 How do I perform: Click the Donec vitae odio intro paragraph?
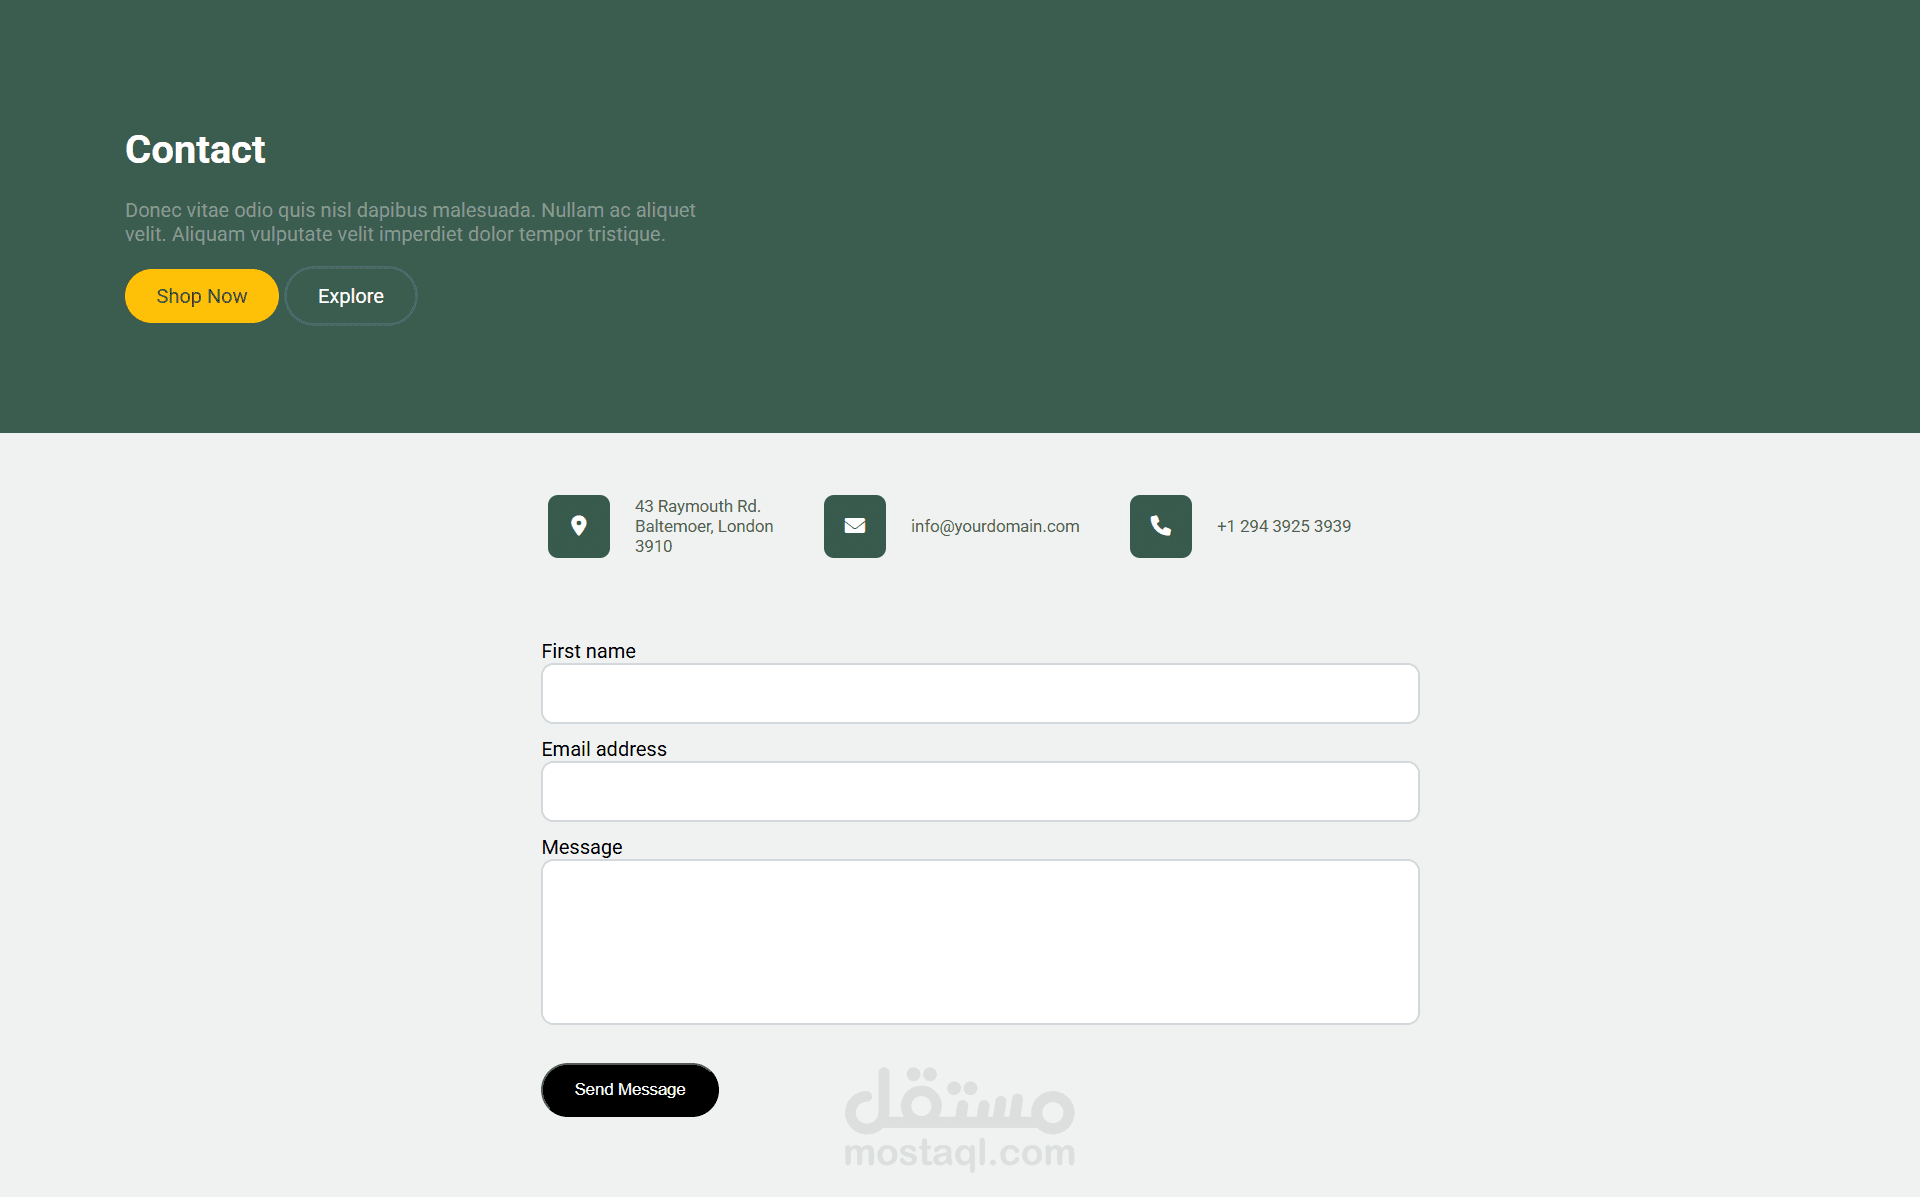pos(410,222)
